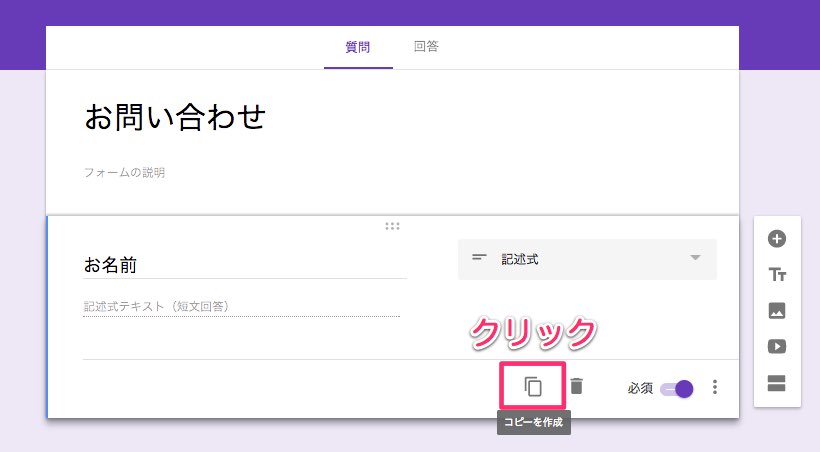Add a video from the side toolbar
The height and width of the screenshot is (452, 820).
[777, 346]
